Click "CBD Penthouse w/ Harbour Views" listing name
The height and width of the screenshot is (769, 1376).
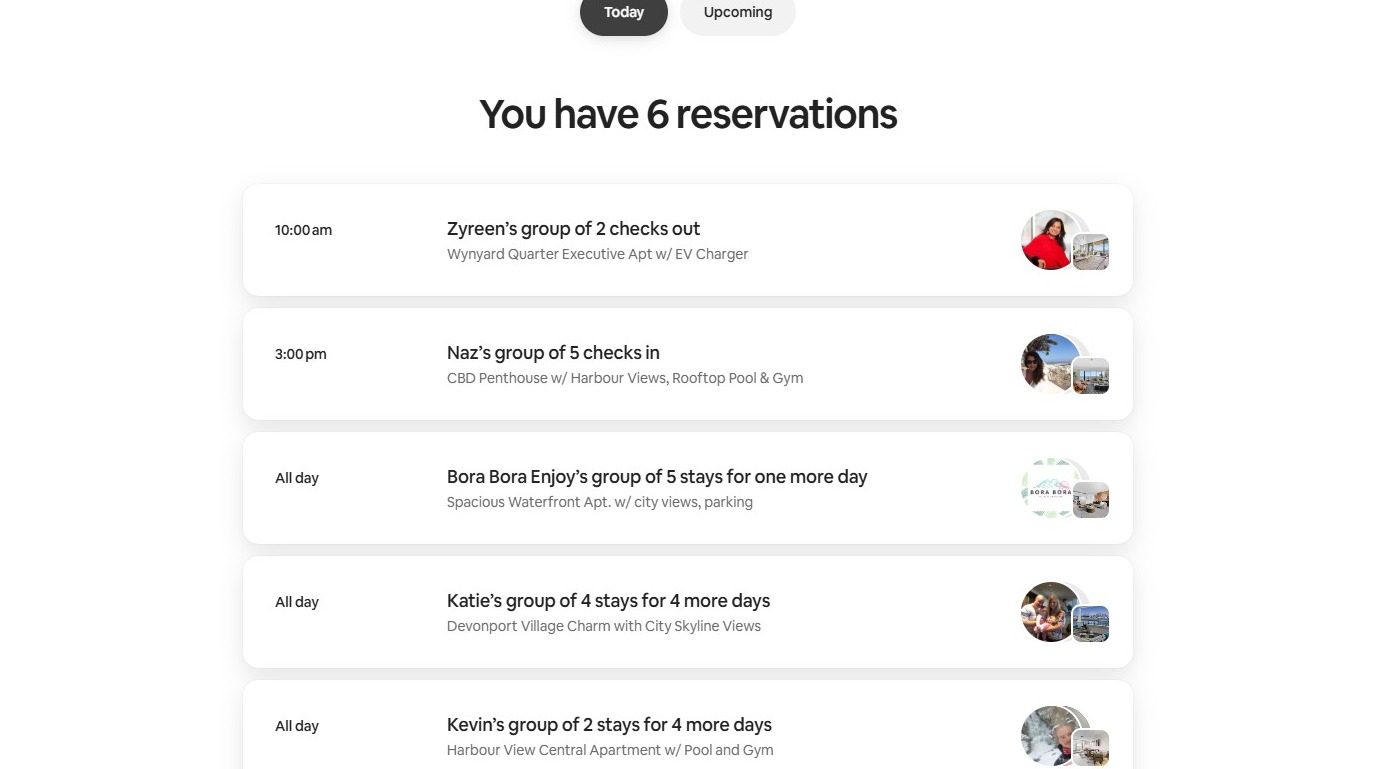tap(625, 378)
